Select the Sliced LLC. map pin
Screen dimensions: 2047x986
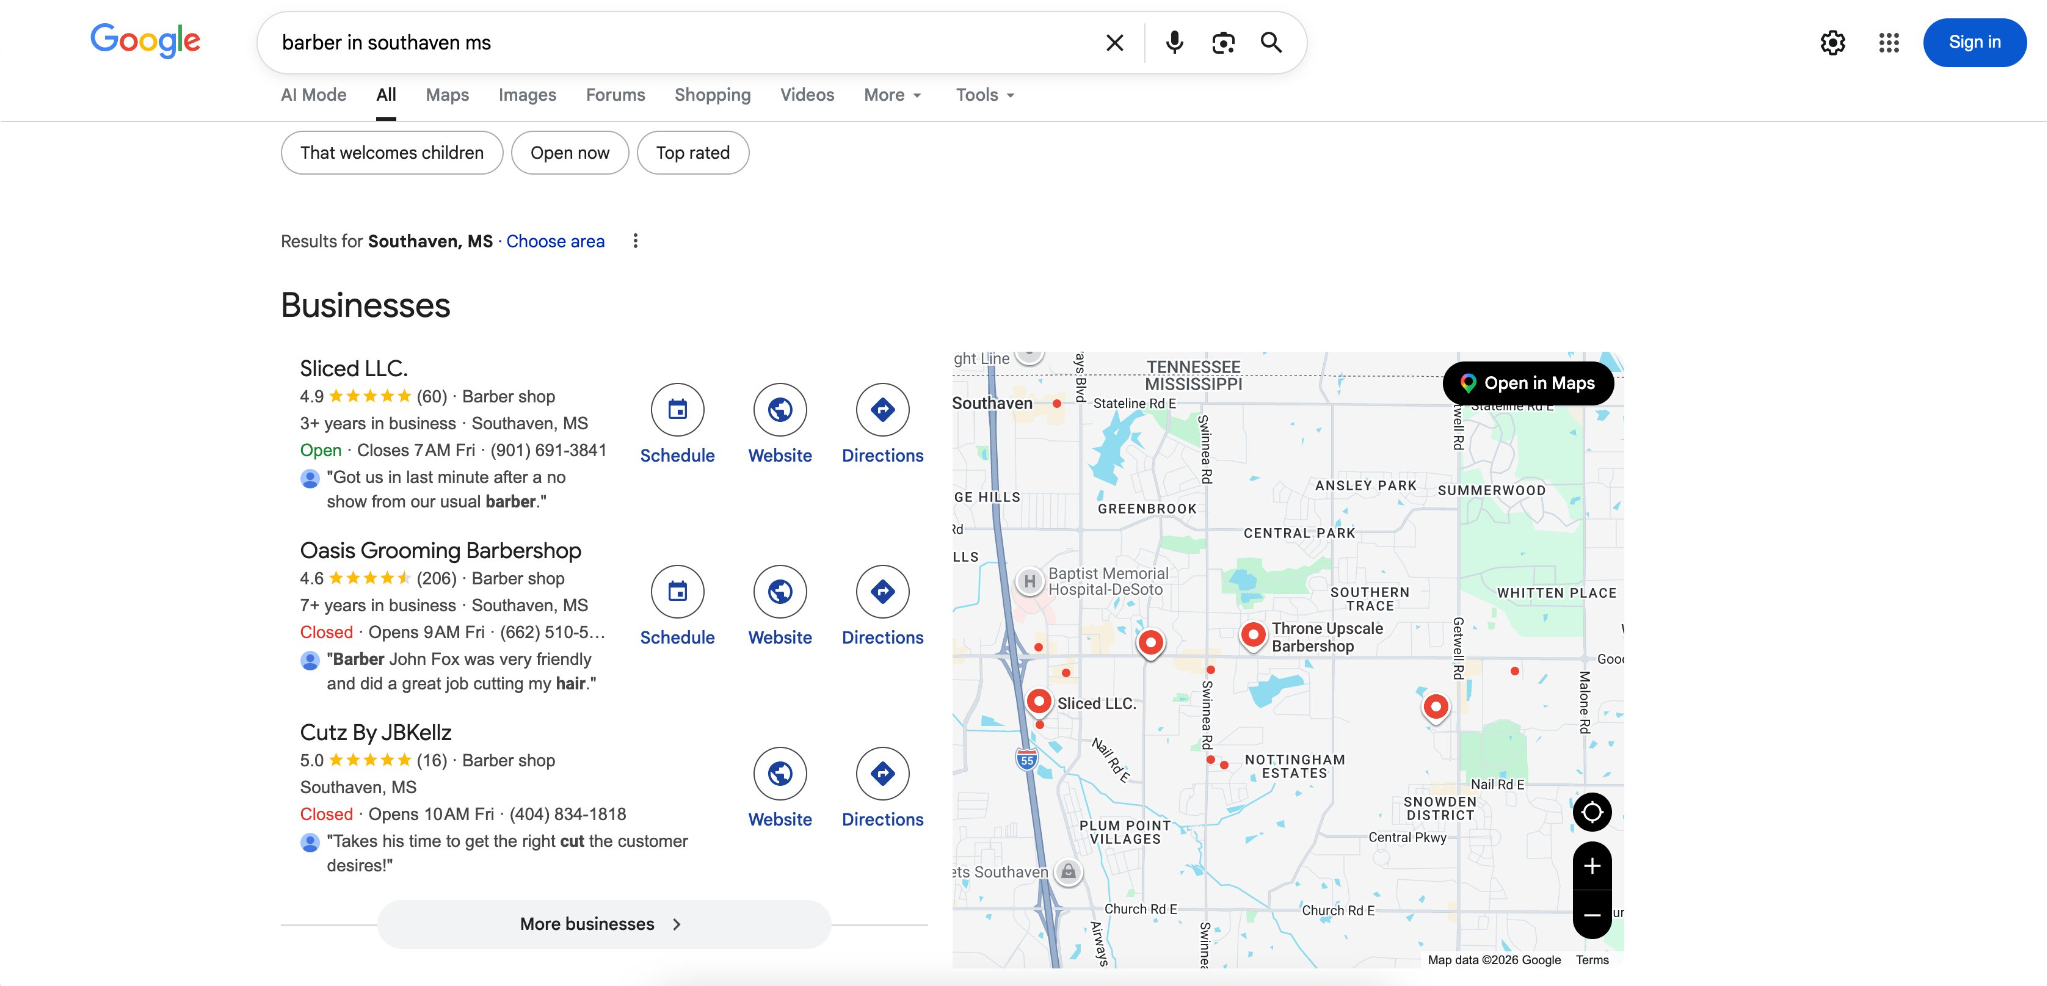(x=1039, y=702)
